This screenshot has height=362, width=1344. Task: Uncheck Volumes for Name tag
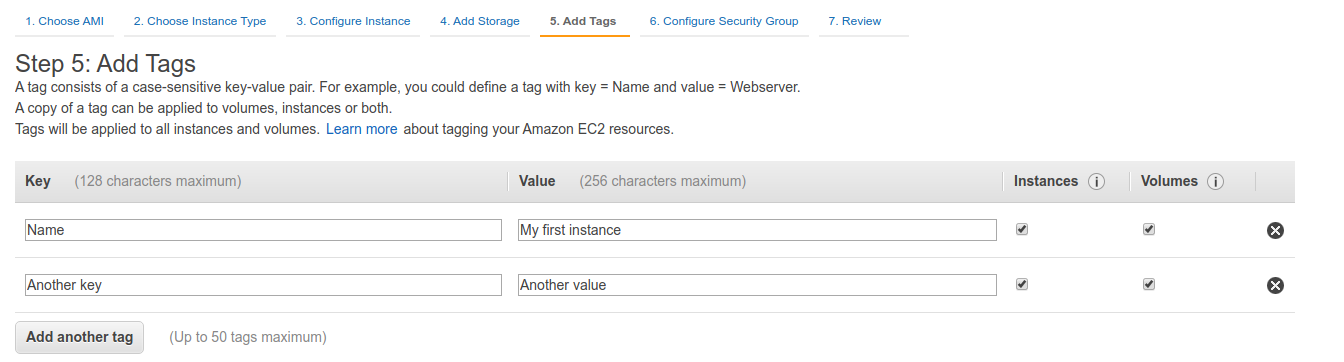(x=1149, y=229)
